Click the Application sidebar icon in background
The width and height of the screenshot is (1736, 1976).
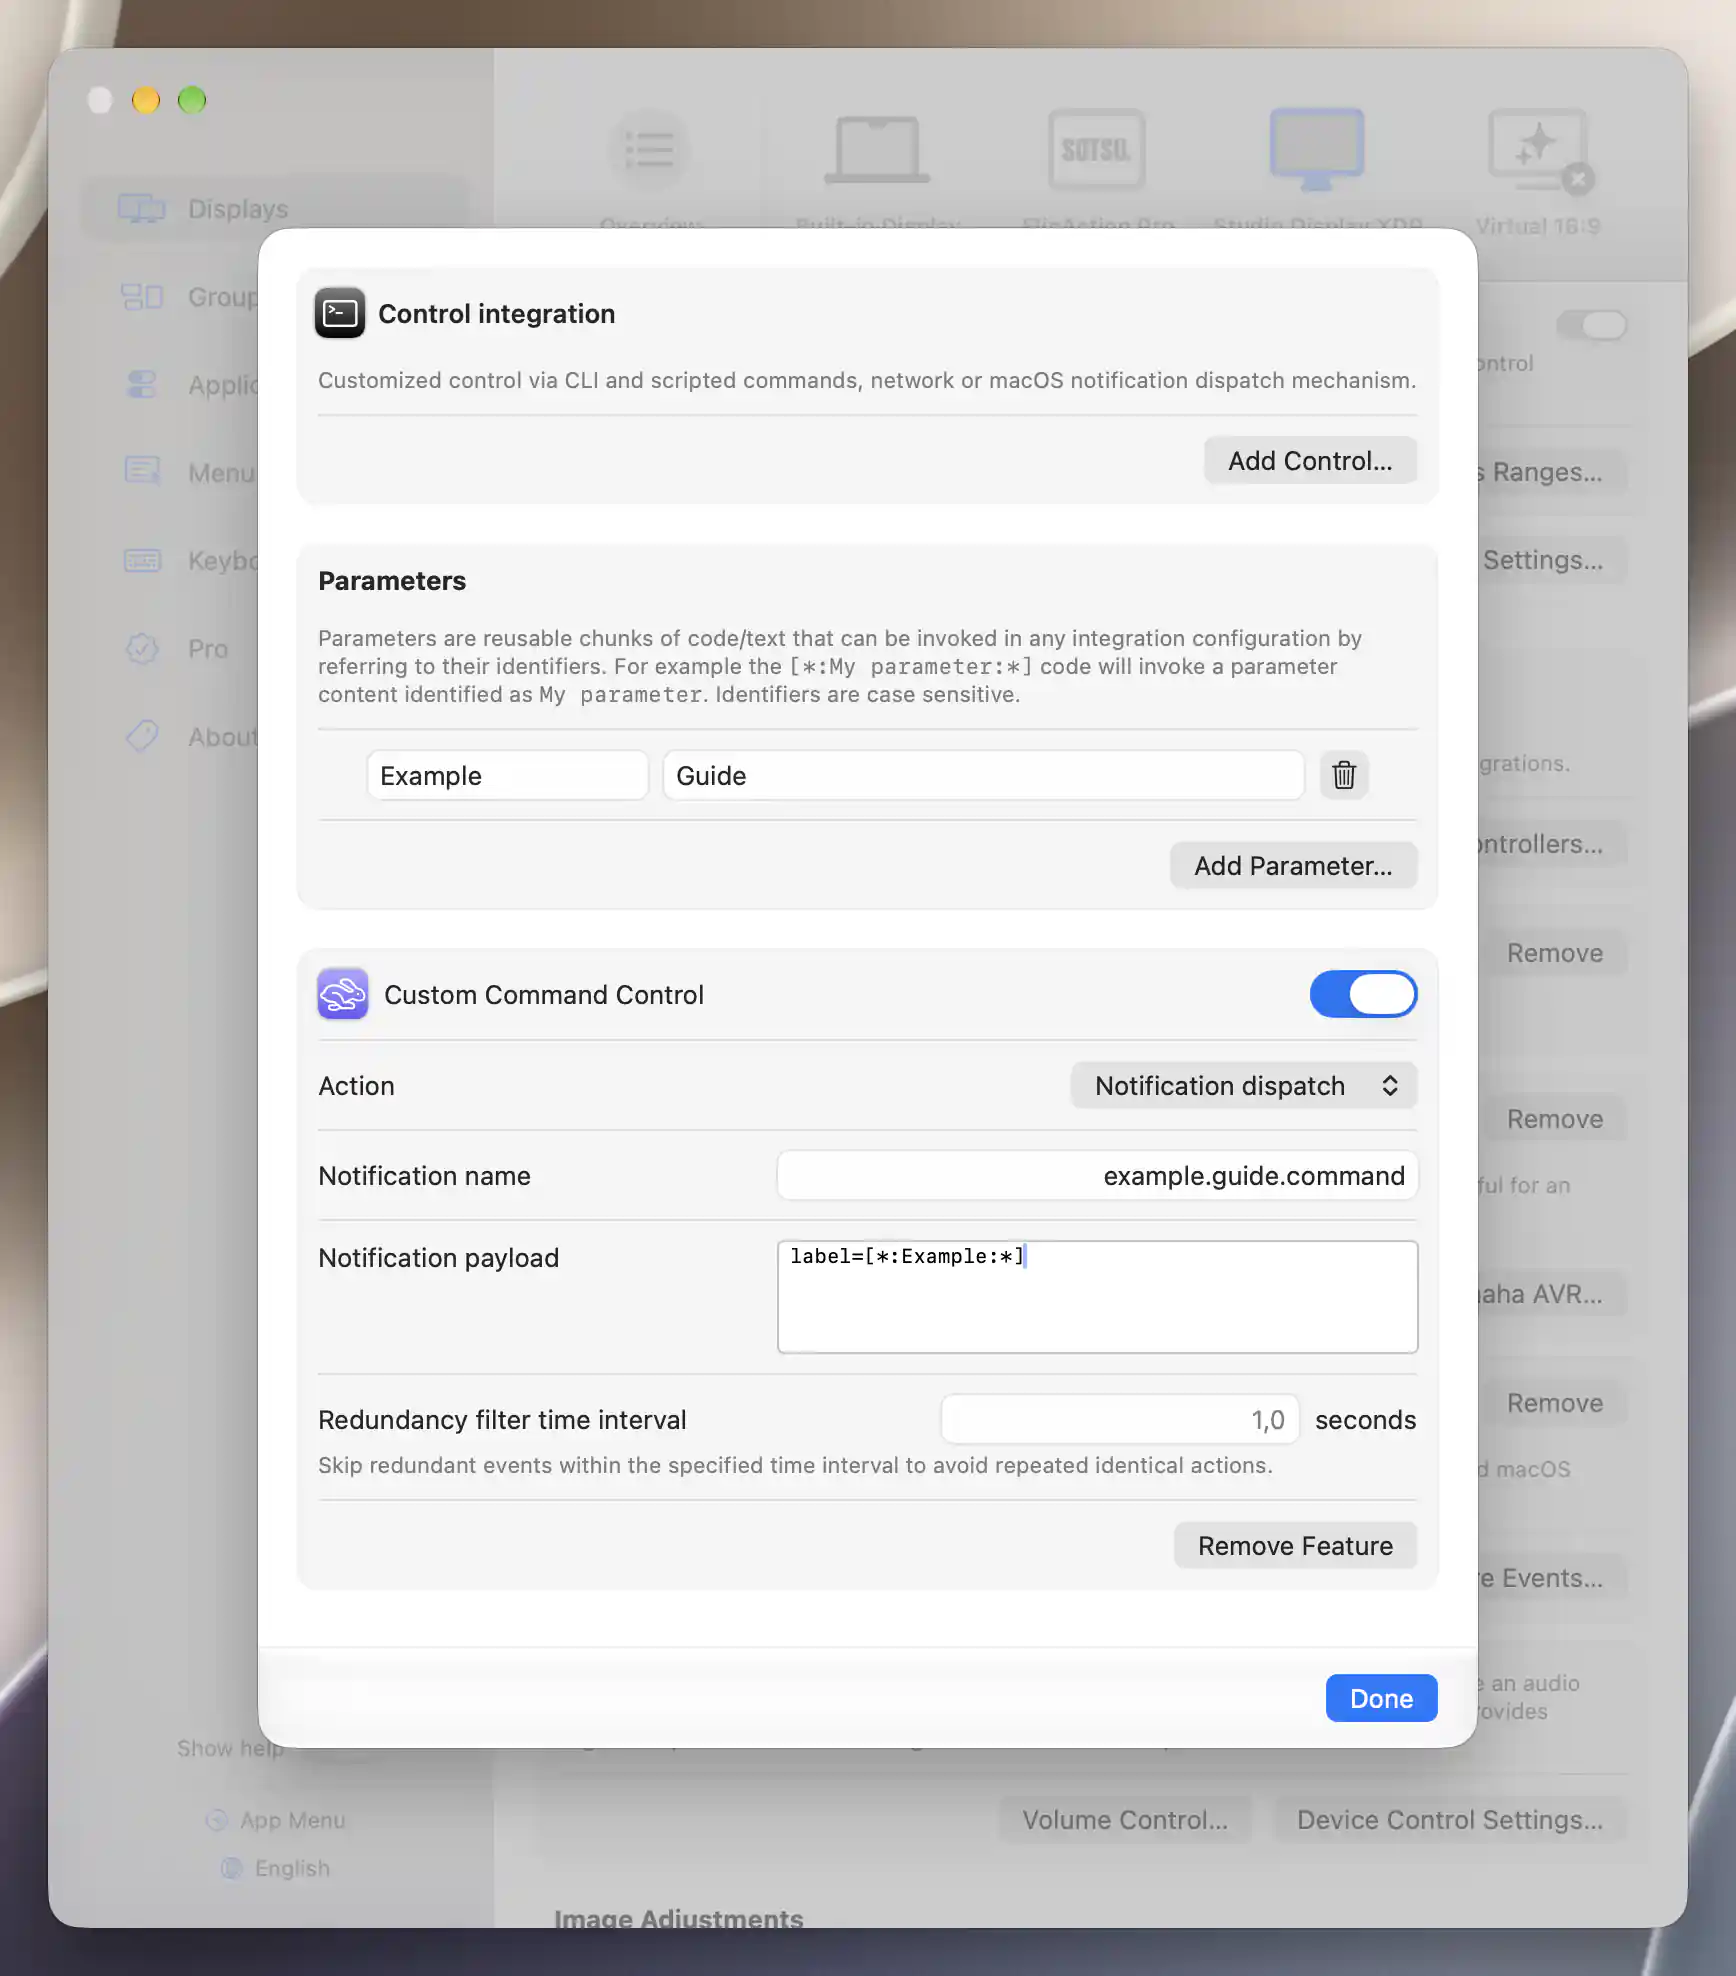(142, 384)
